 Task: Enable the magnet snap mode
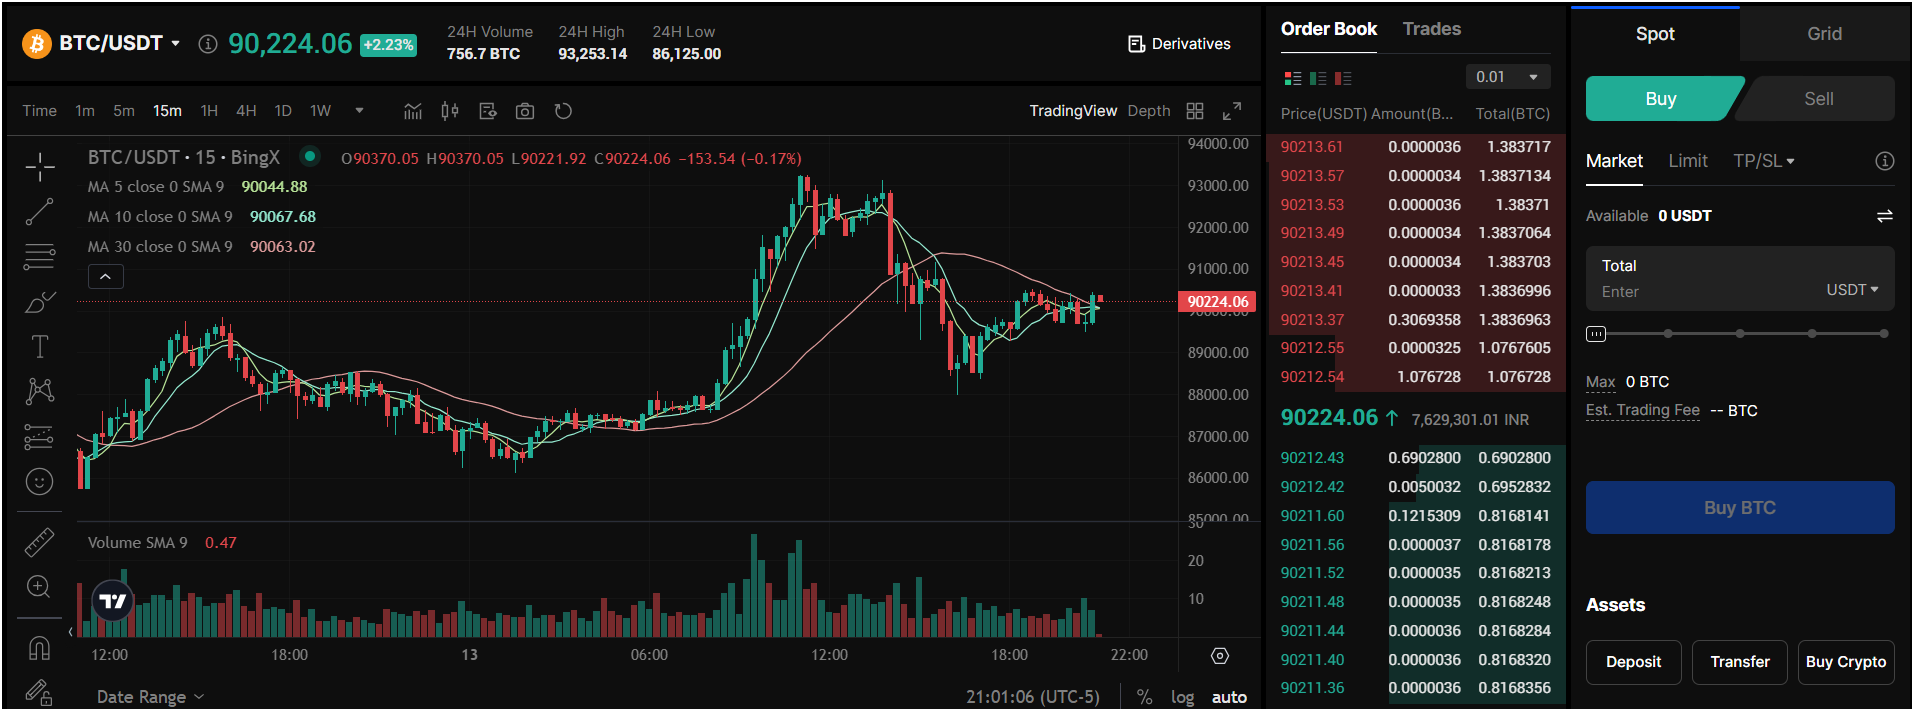pos(39,648)
